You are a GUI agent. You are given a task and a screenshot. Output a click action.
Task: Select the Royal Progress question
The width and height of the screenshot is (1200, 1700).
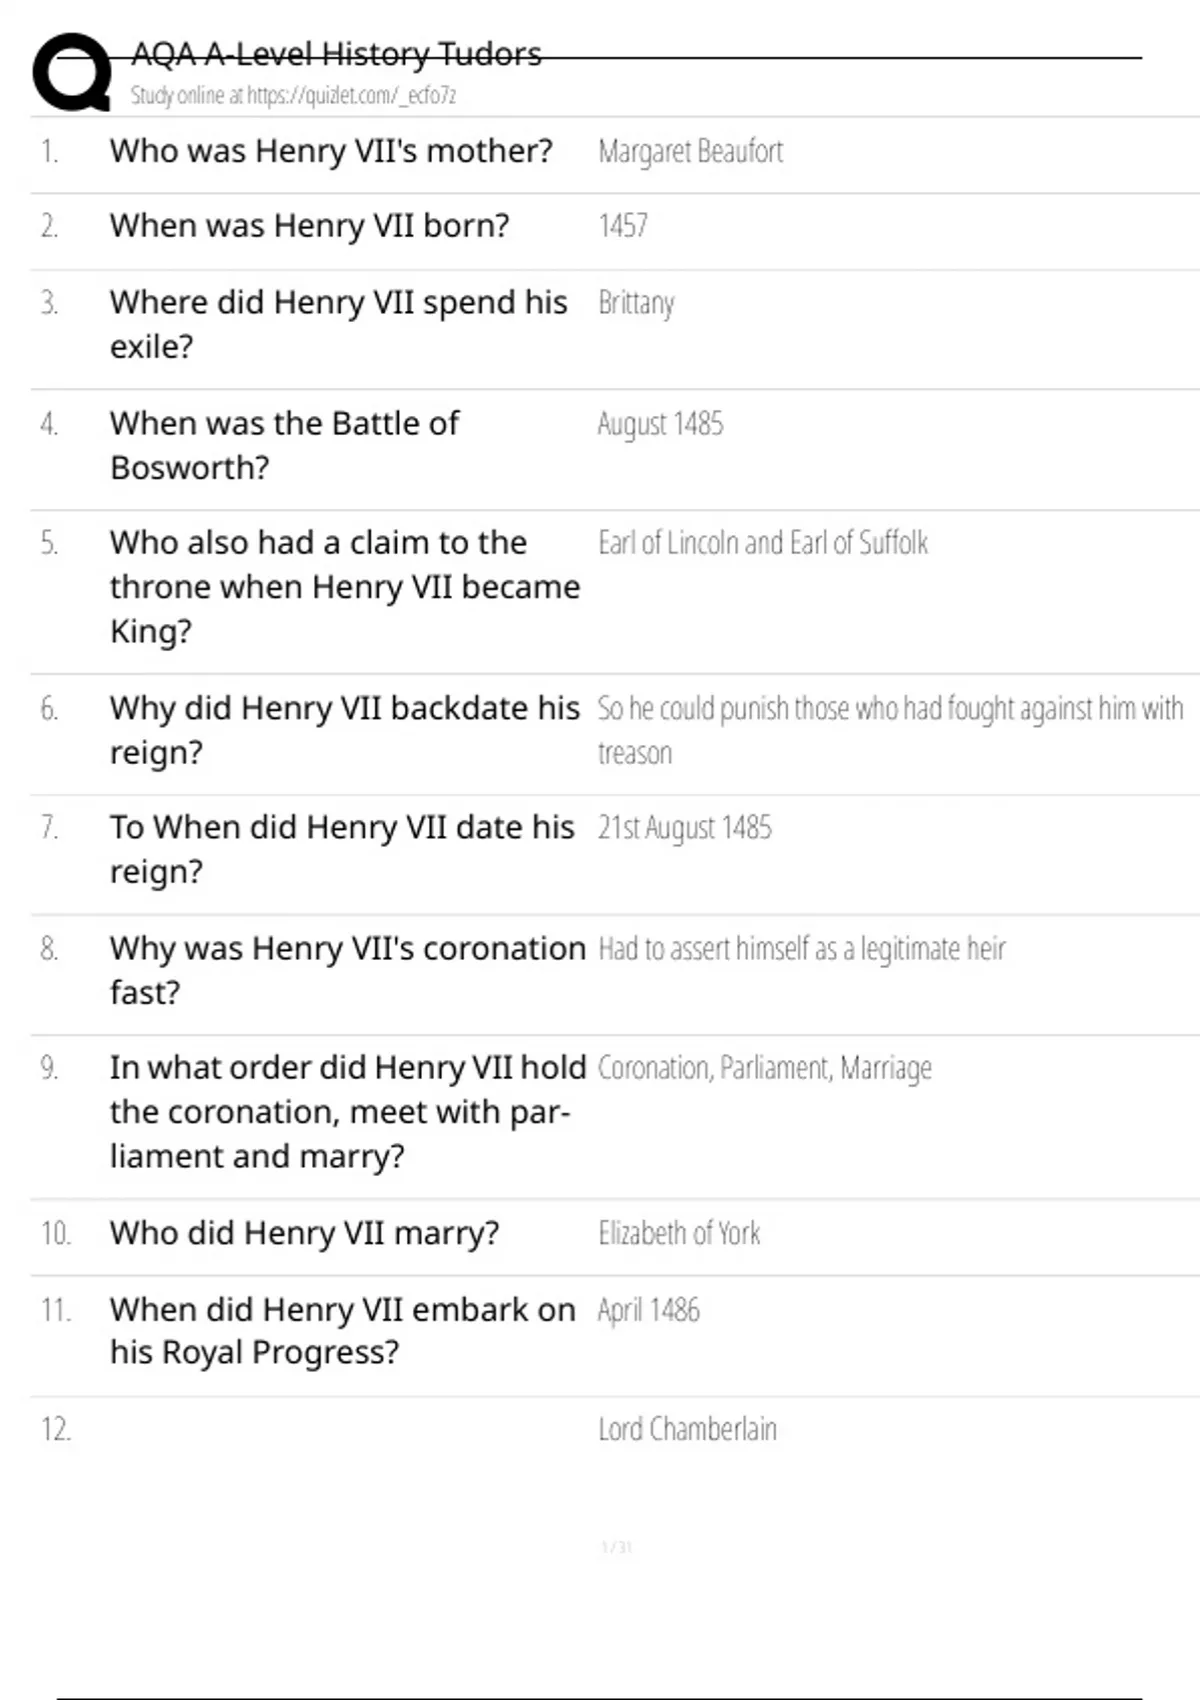342,1331
